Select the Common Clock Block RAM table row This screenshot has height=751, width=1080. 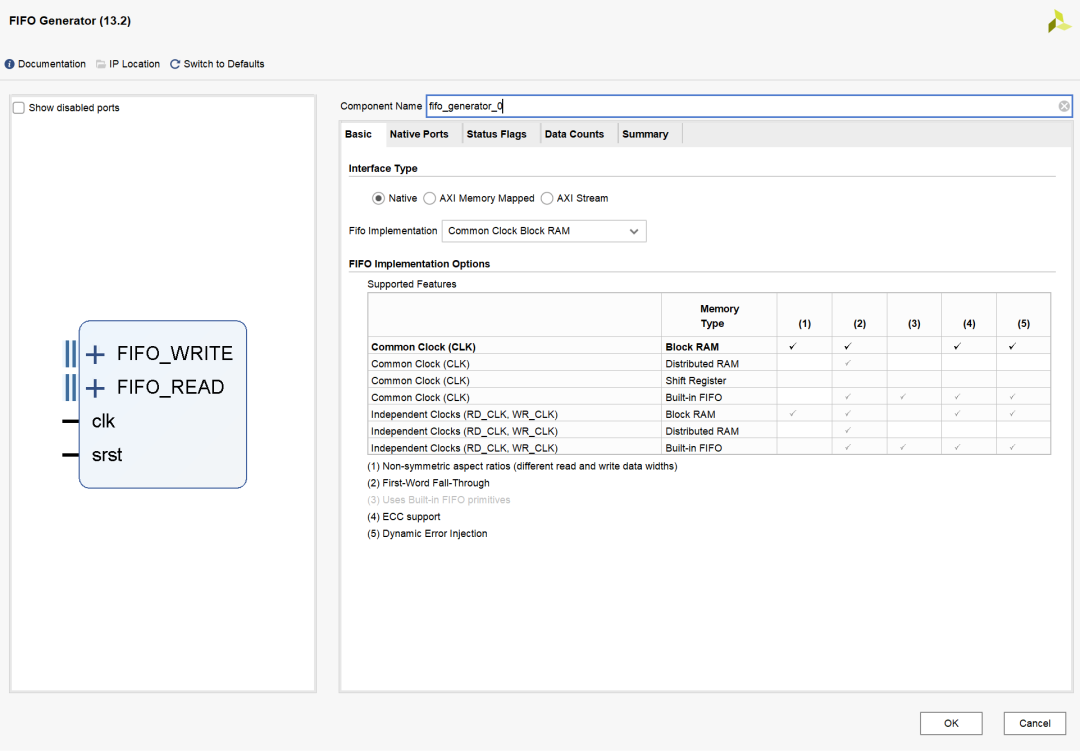(x=709, y=347)
